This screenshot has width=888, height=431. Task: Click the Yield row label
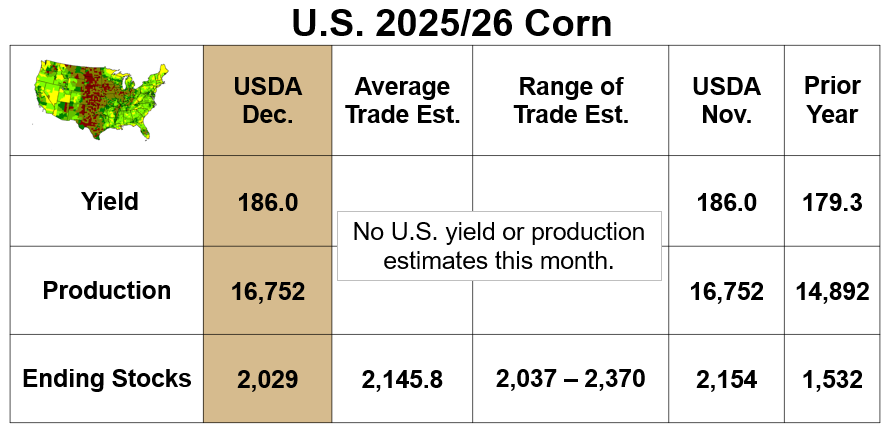pos(110,202)
